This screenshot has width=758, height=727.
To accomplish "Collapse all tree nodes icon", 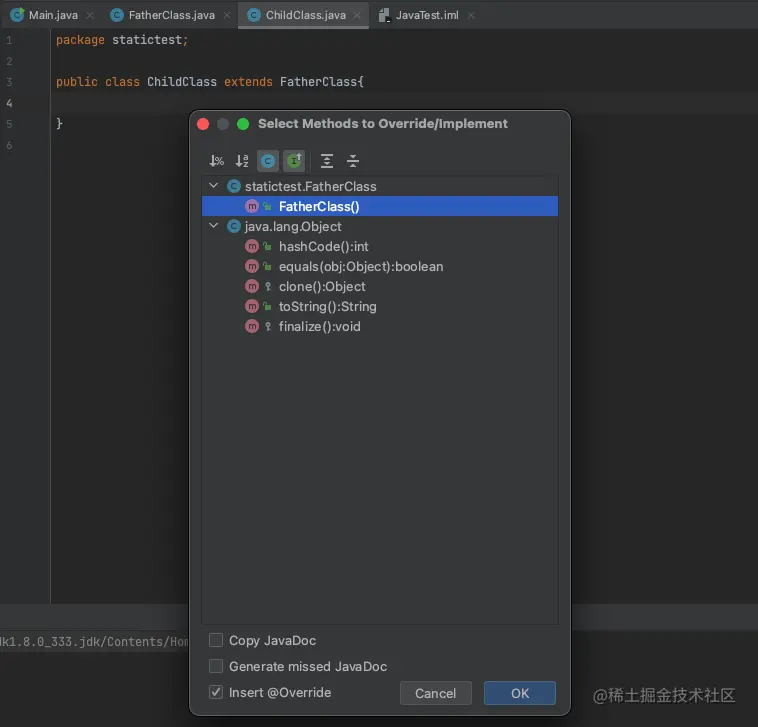I will (x=353, y=160).
